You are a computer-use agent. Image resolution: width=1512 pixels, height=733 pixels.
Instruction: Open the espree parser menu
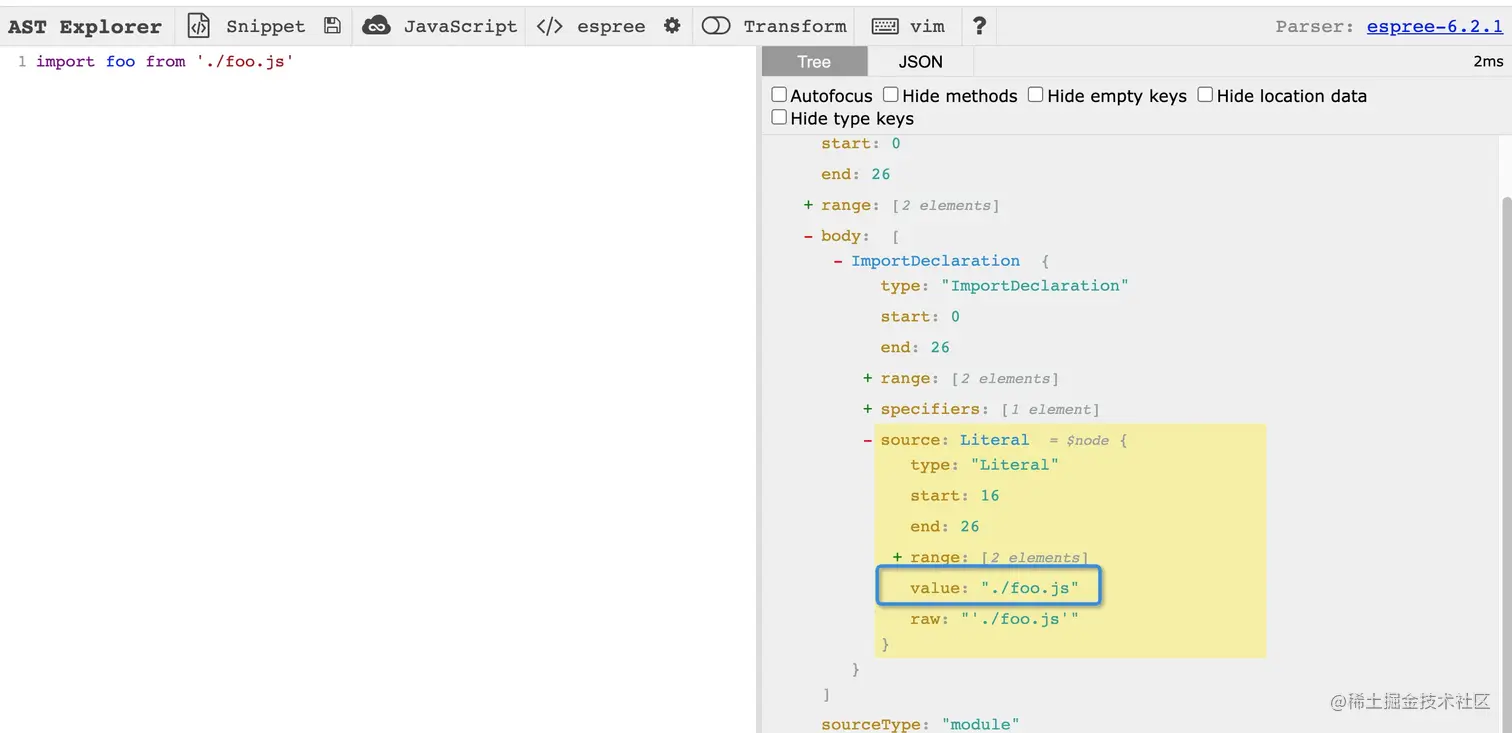[611, 26]
